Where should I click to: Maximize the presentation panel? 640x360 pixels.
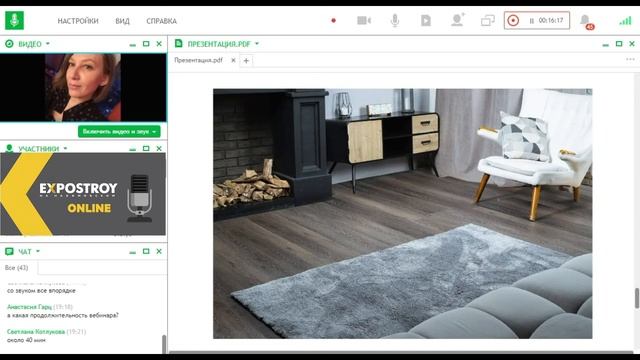[619, 44]
